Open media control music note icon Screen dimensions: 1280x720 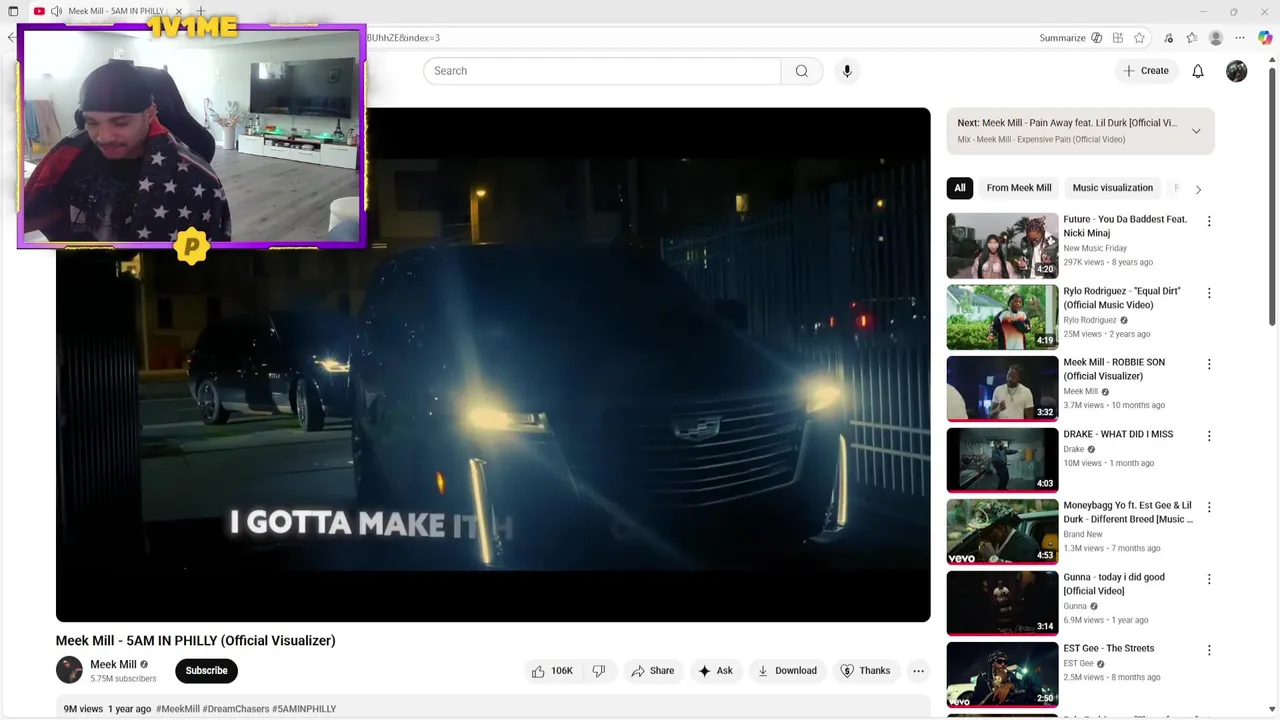click(x=1169, y=38)
